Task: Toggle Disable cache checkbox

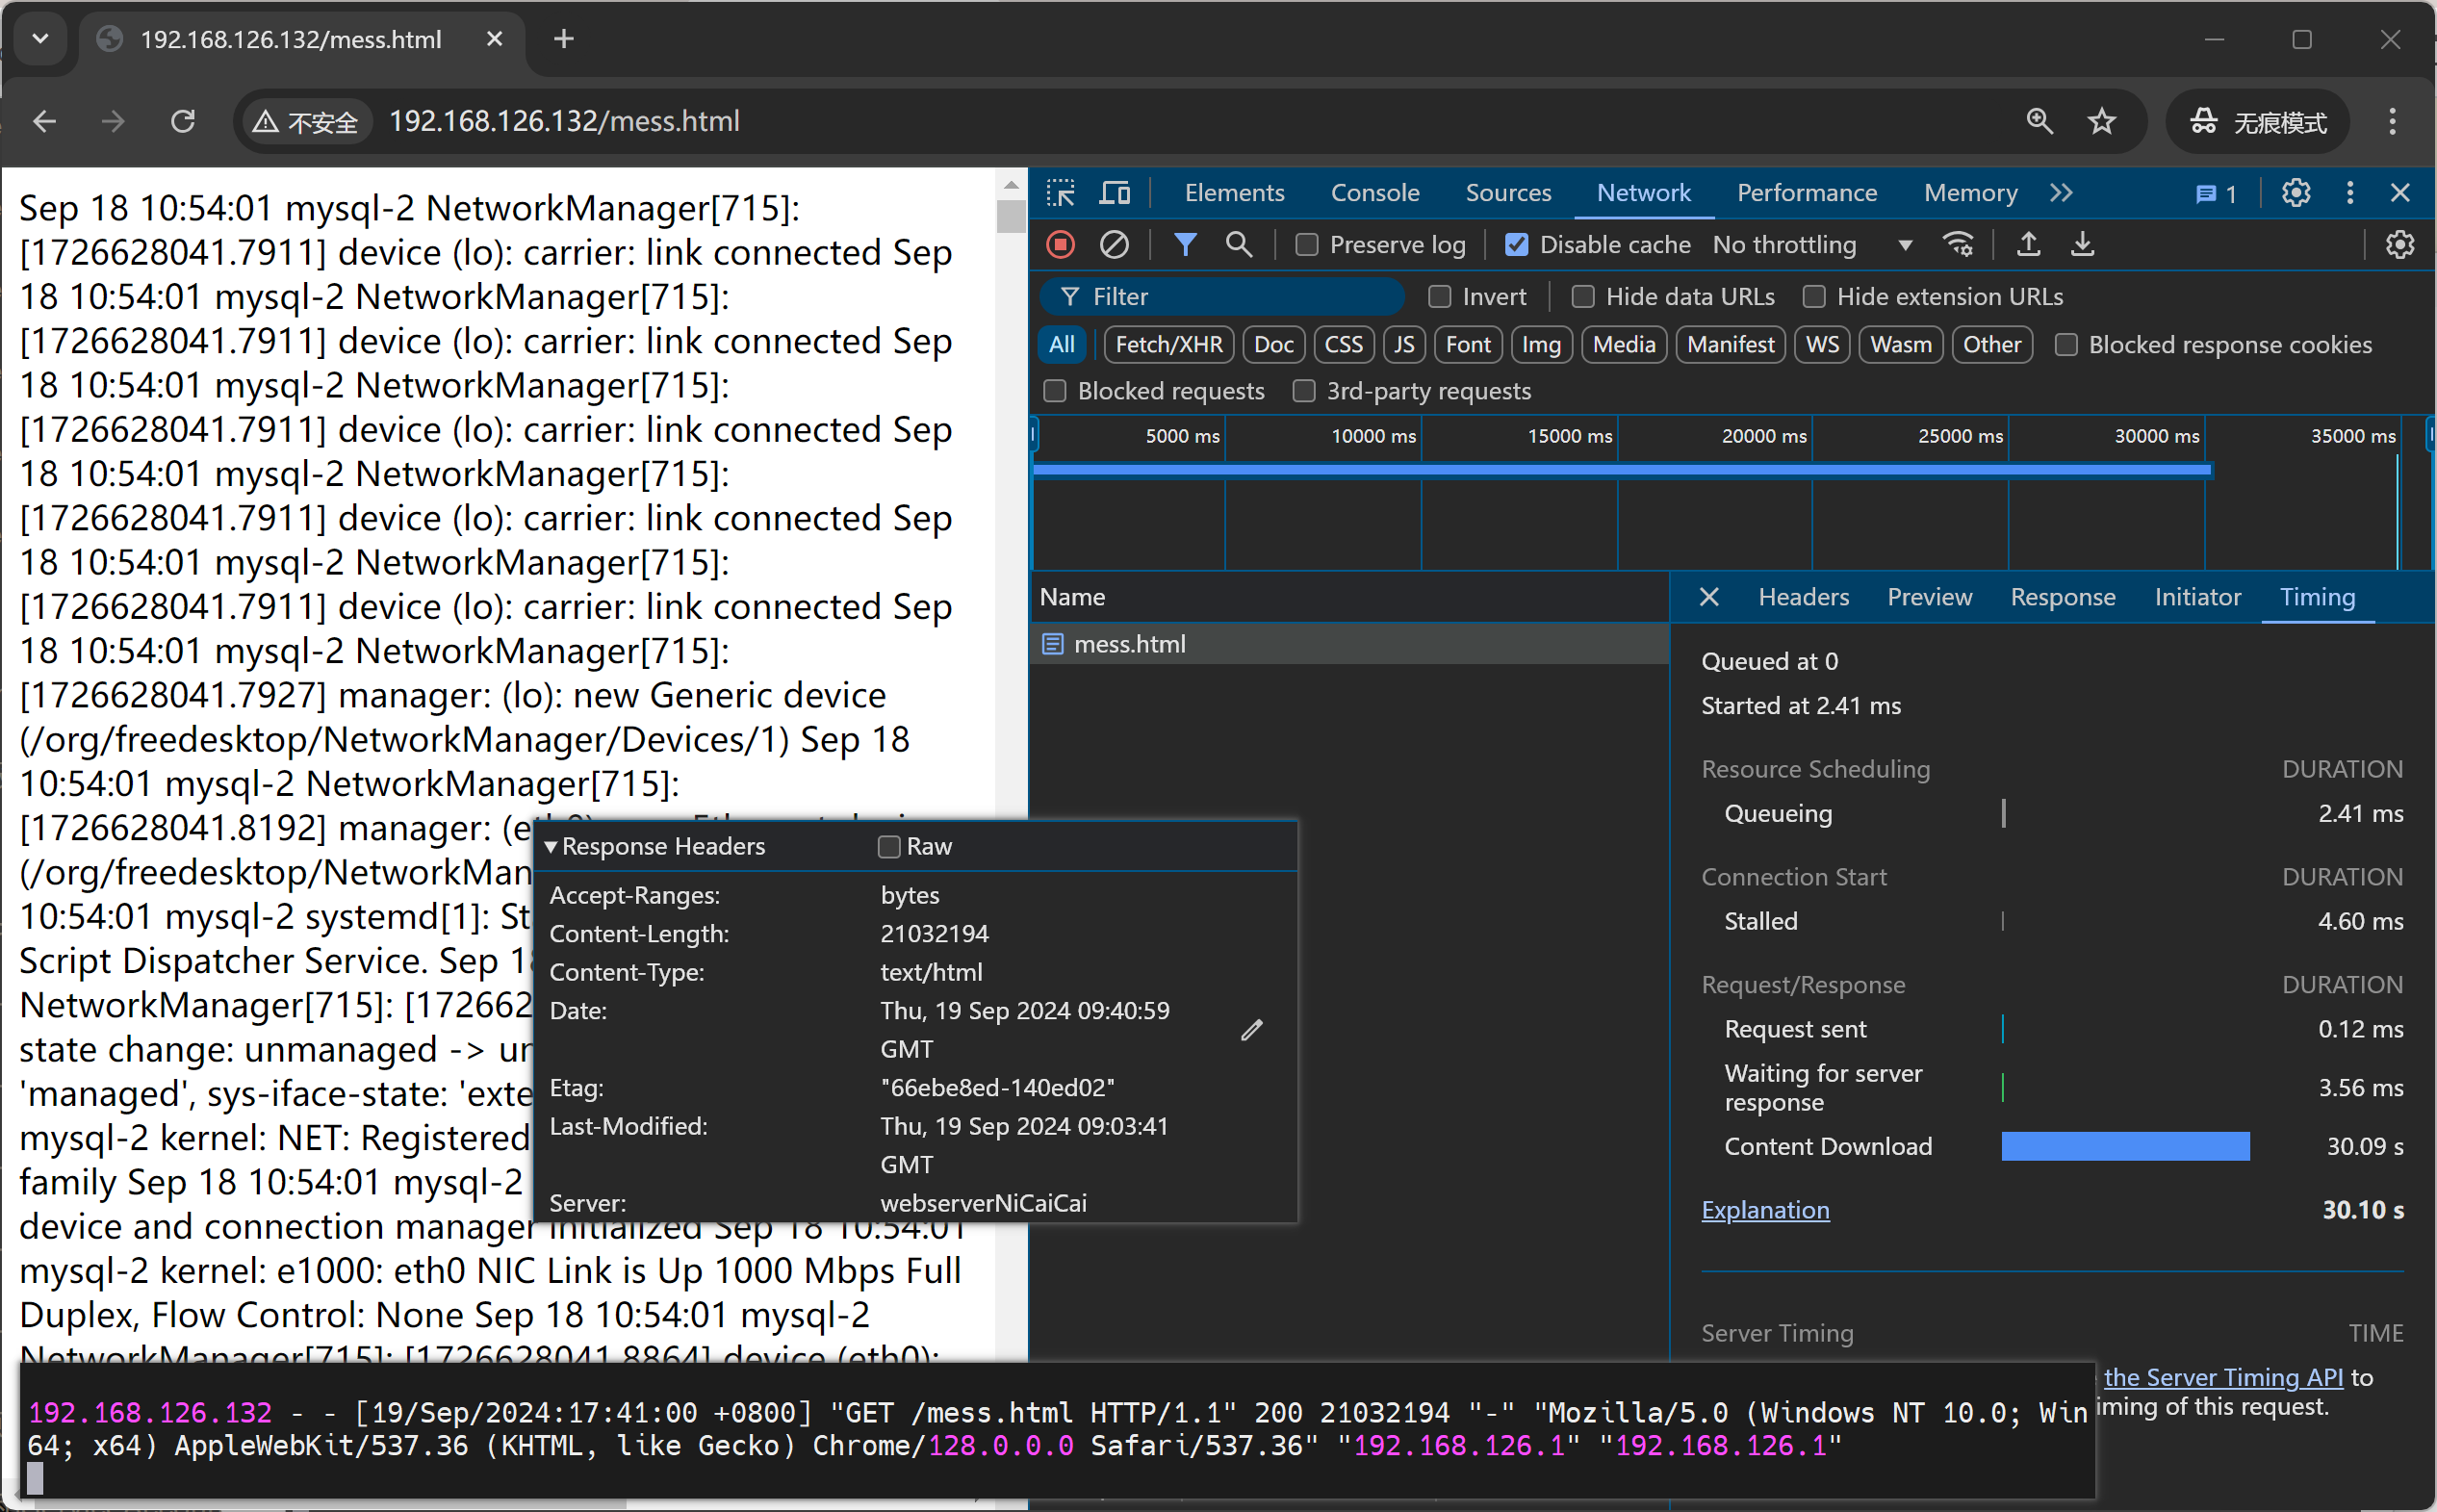Action: pos(1514,245)
